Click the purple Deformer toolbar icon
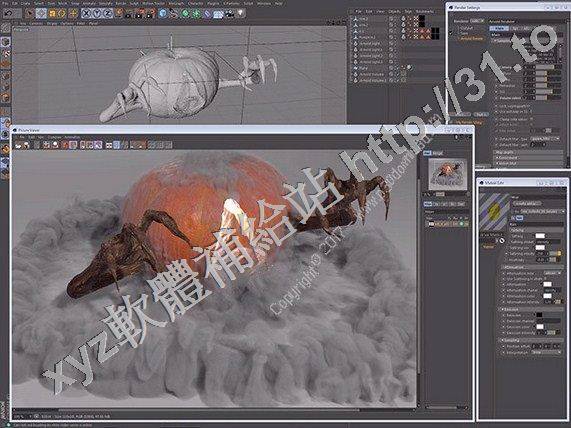The height and width of the screenshot is (428, 571). coord(207,14)
